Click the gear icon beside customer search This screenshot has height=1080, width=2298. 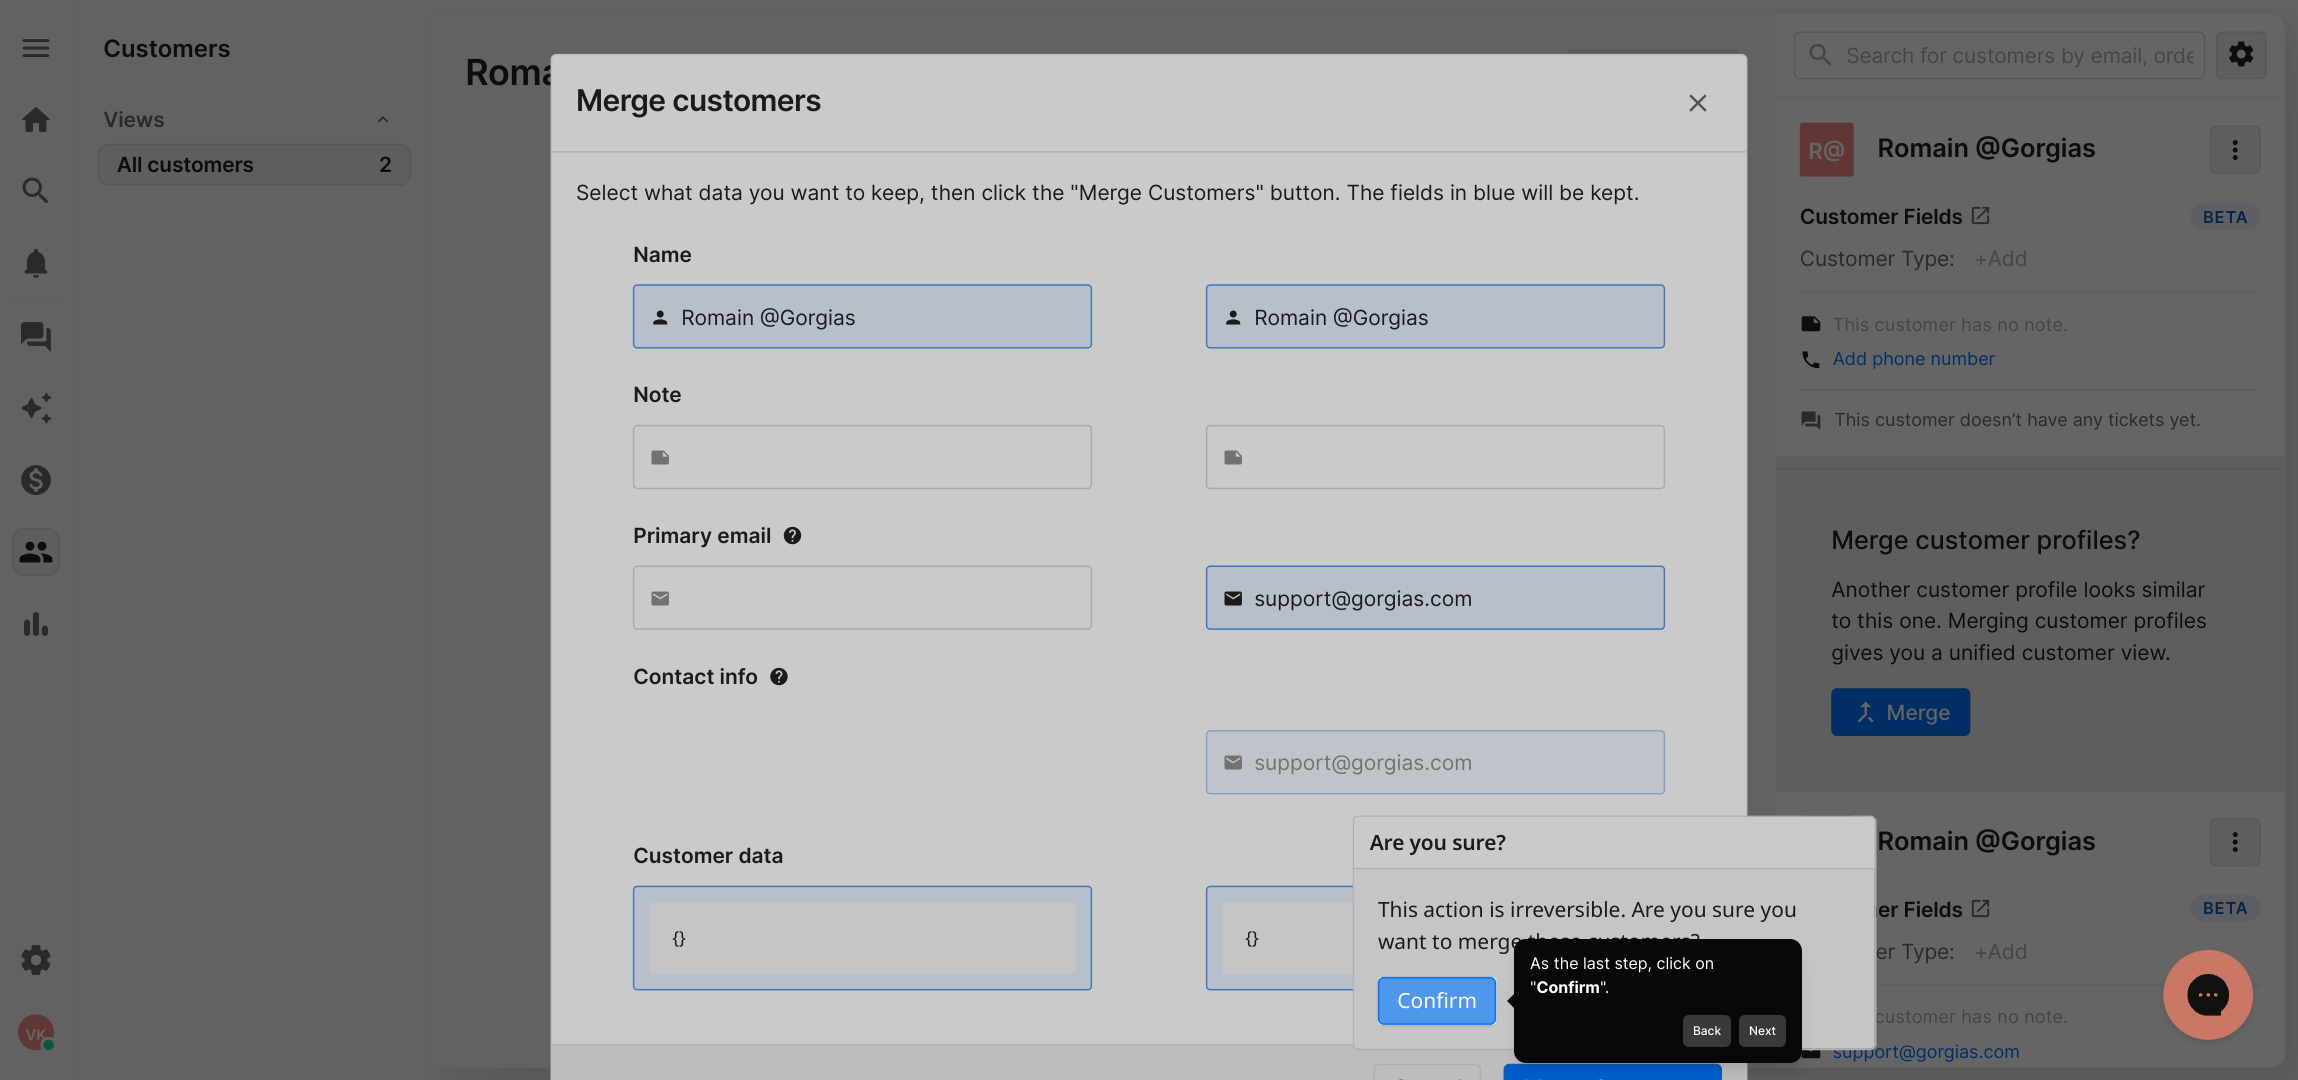[2241, 55]
